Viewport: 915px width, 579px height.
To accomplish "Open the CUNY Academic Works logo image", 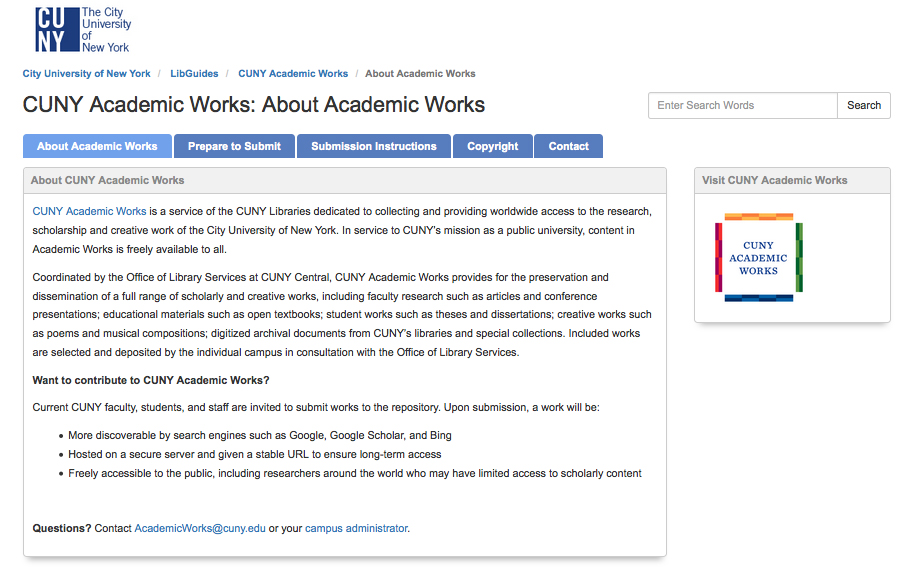I will coord(759,257).
